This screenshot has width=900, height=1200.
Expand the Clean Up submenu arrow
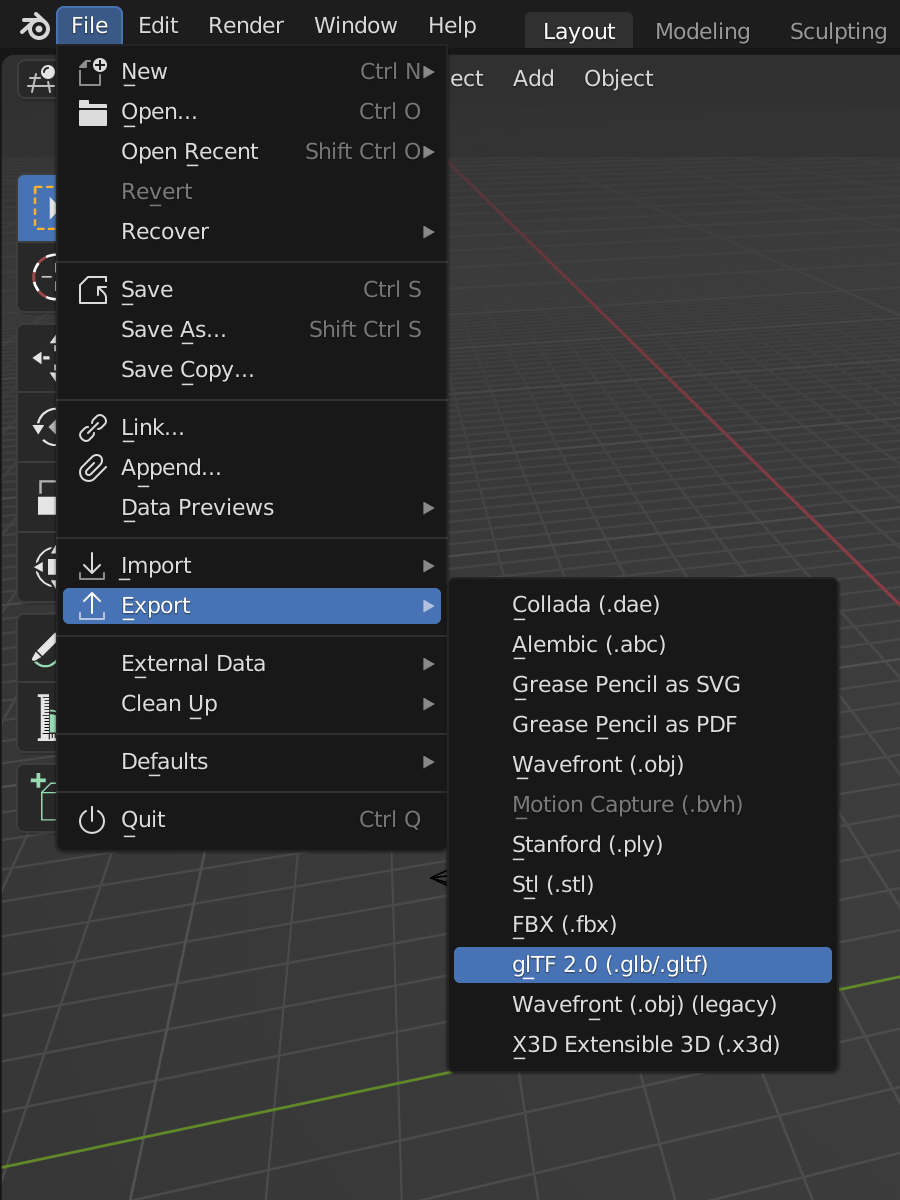pos(429,704)
